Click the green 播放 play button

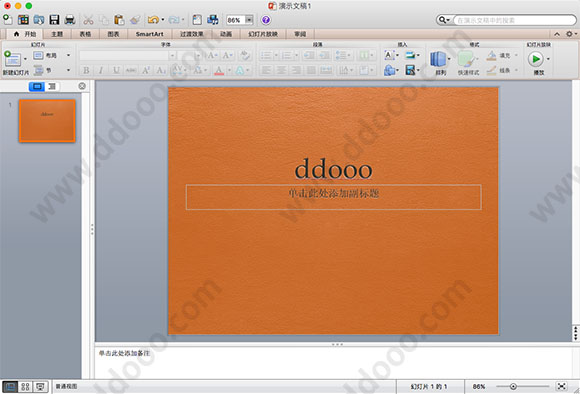pyautogui.click(x=536, y=59)
